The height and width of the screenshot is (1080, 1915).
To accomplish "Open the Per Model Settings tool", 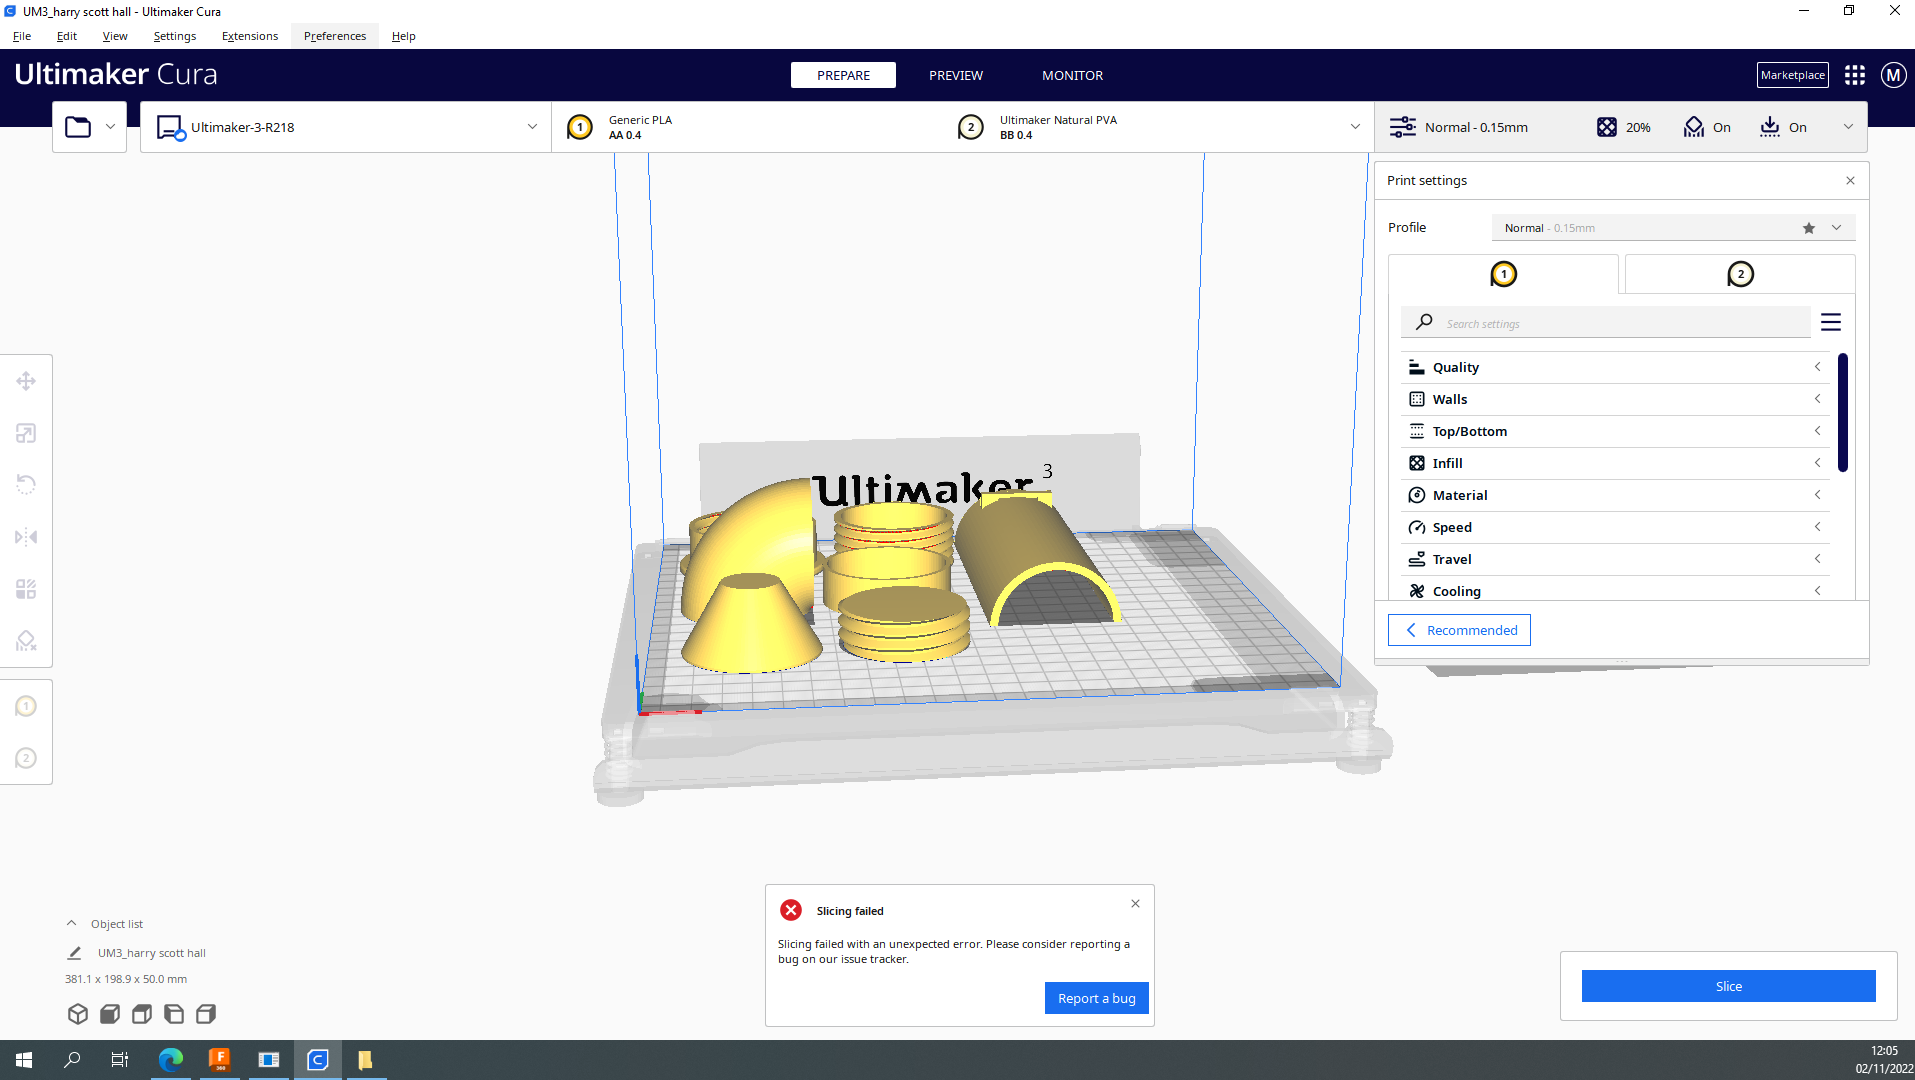I will coord(27,589).
